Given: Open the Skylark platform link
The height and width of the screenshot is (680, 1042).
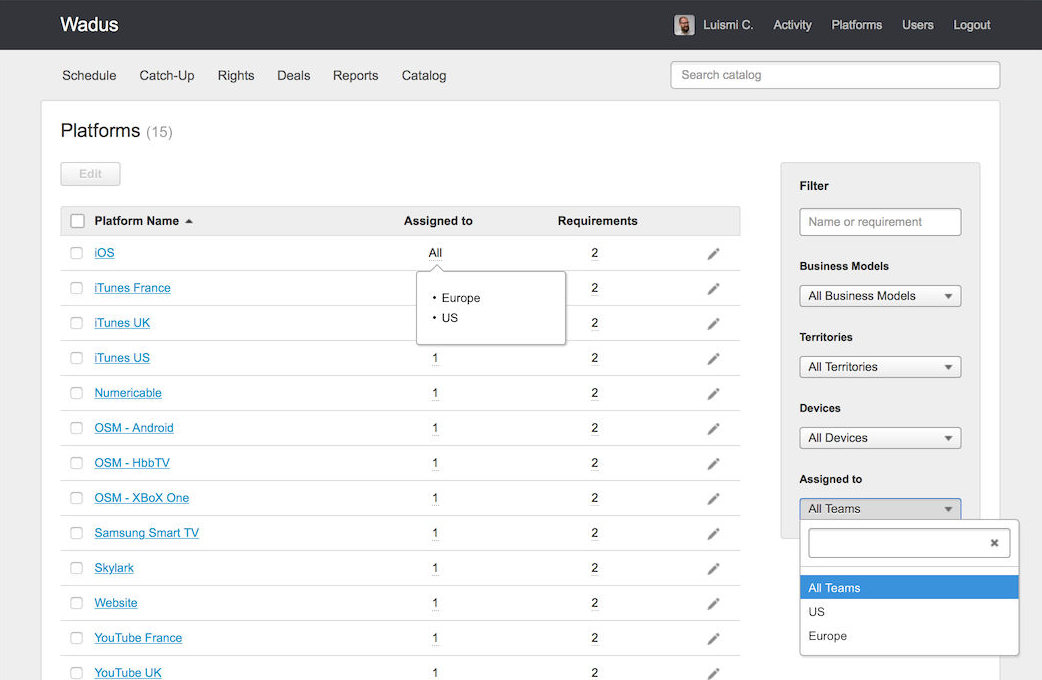Looking at the screenshot, I should pos(114,568).
